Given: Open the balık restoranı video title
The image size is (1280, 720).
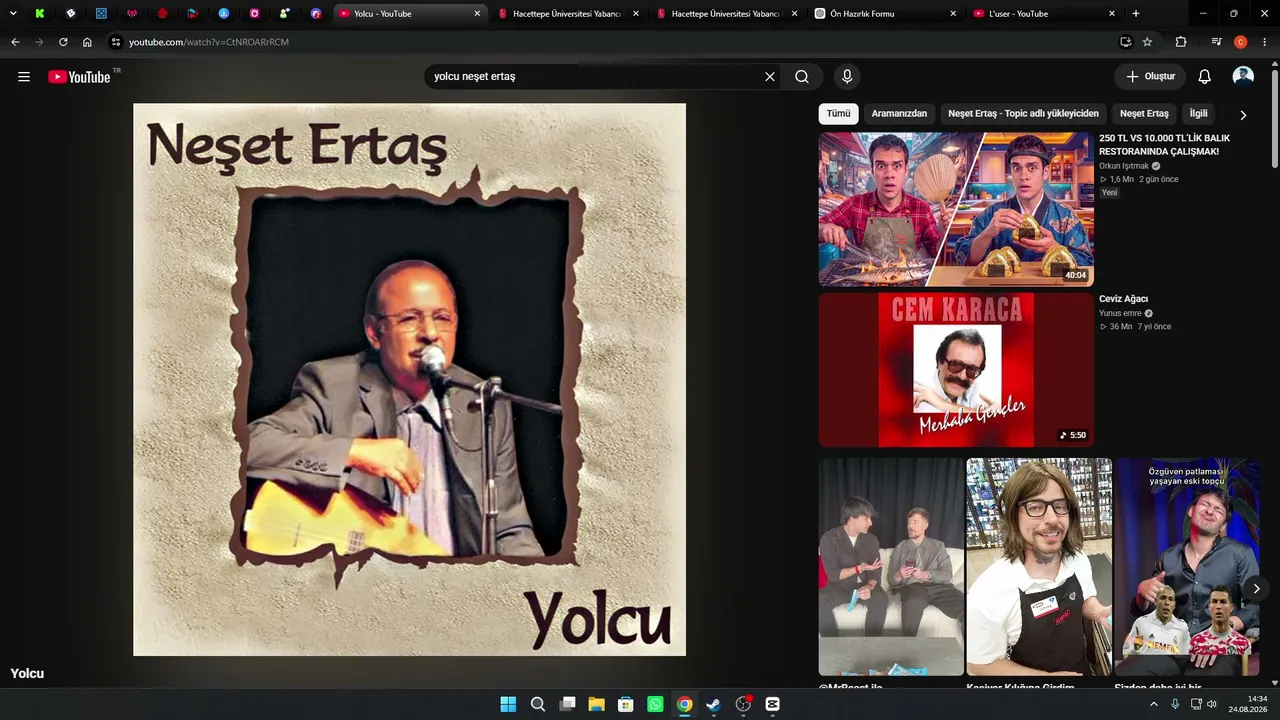Looking at the screenshot, I should (1165, 145).
